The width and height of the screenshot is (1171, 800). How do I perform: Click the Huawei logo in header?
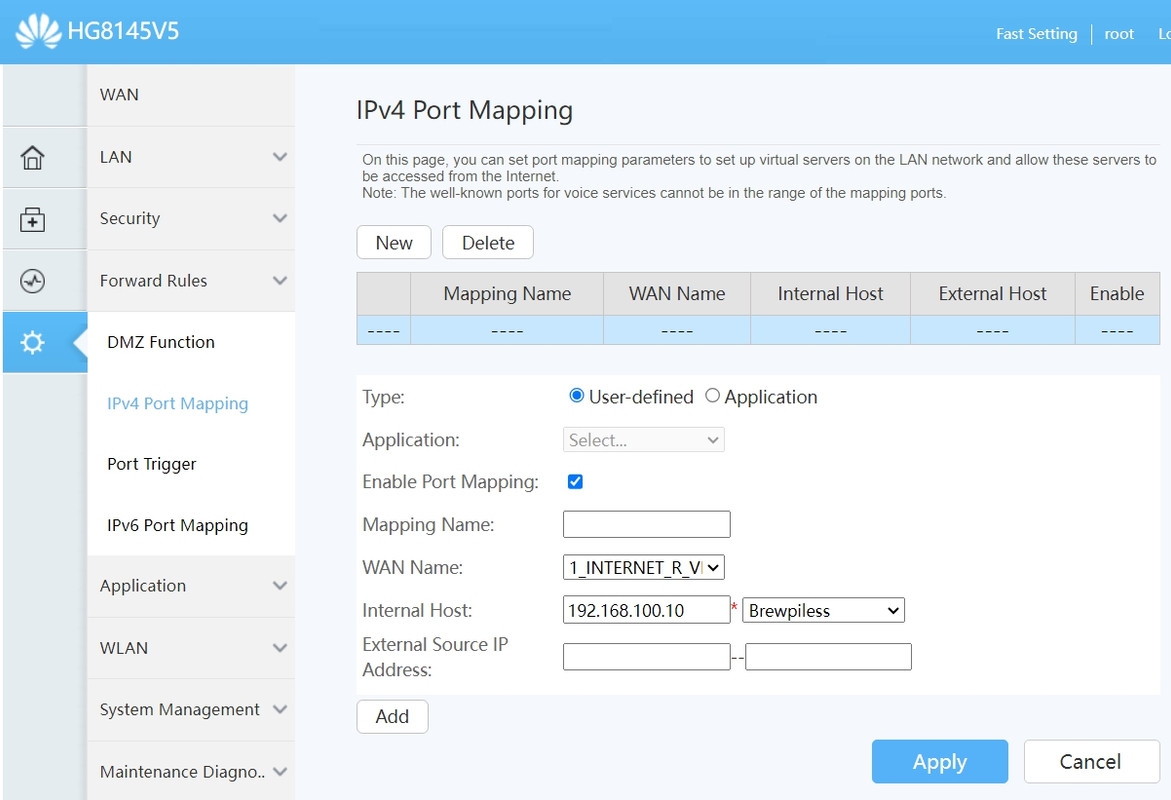tap(38, 31)
